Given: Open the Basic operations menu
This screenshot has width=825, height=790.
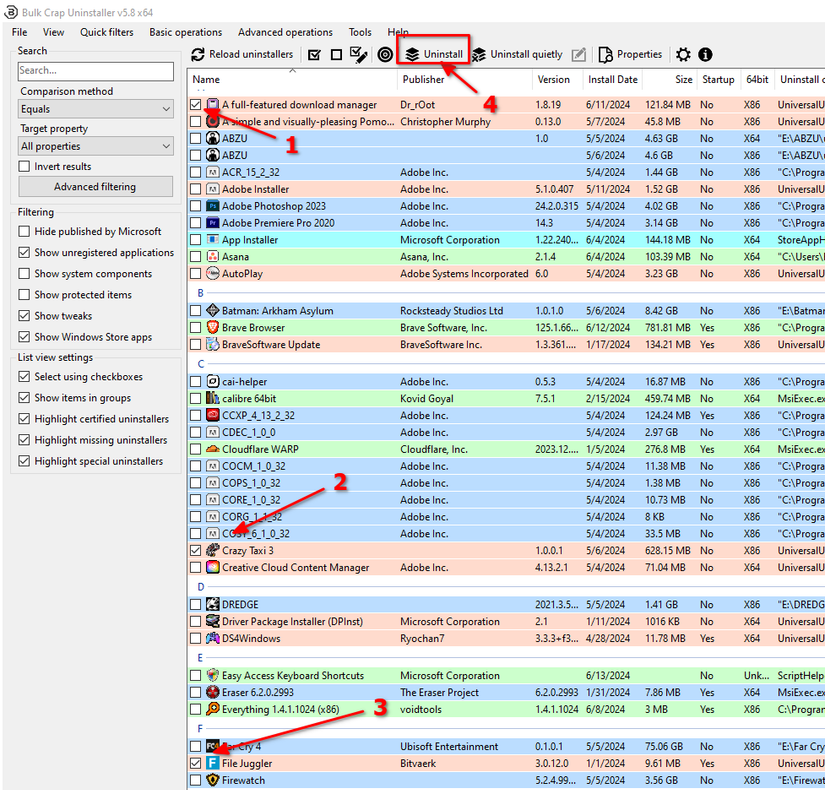Looking at the screenshot, I should [186, 32].
